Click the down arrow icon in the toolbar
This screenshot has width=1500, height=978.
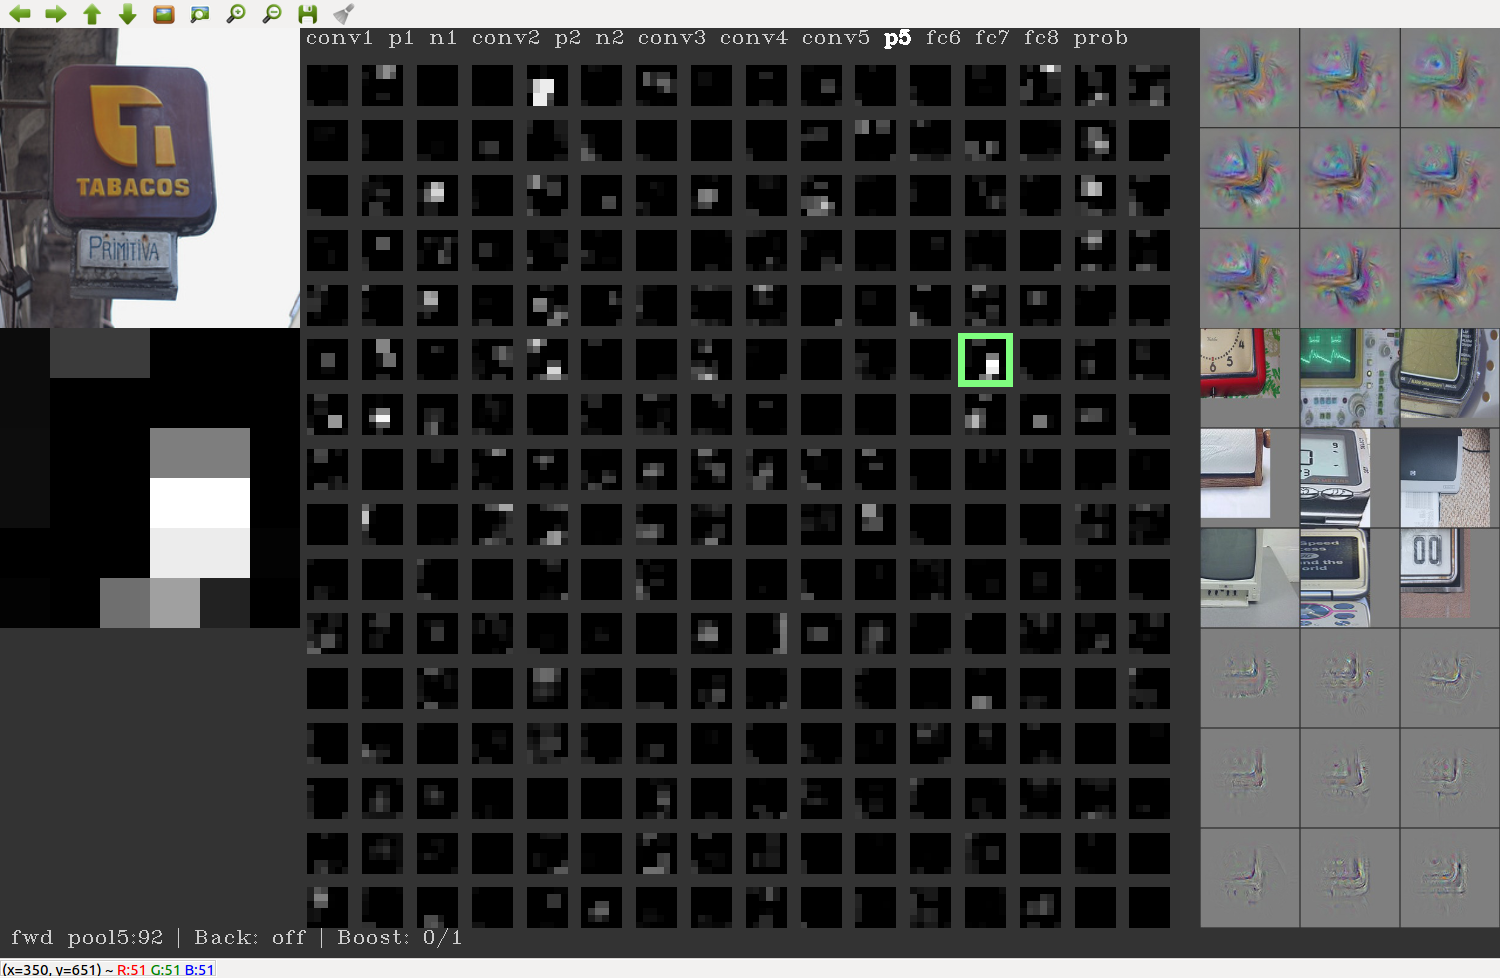pos(126,14)
